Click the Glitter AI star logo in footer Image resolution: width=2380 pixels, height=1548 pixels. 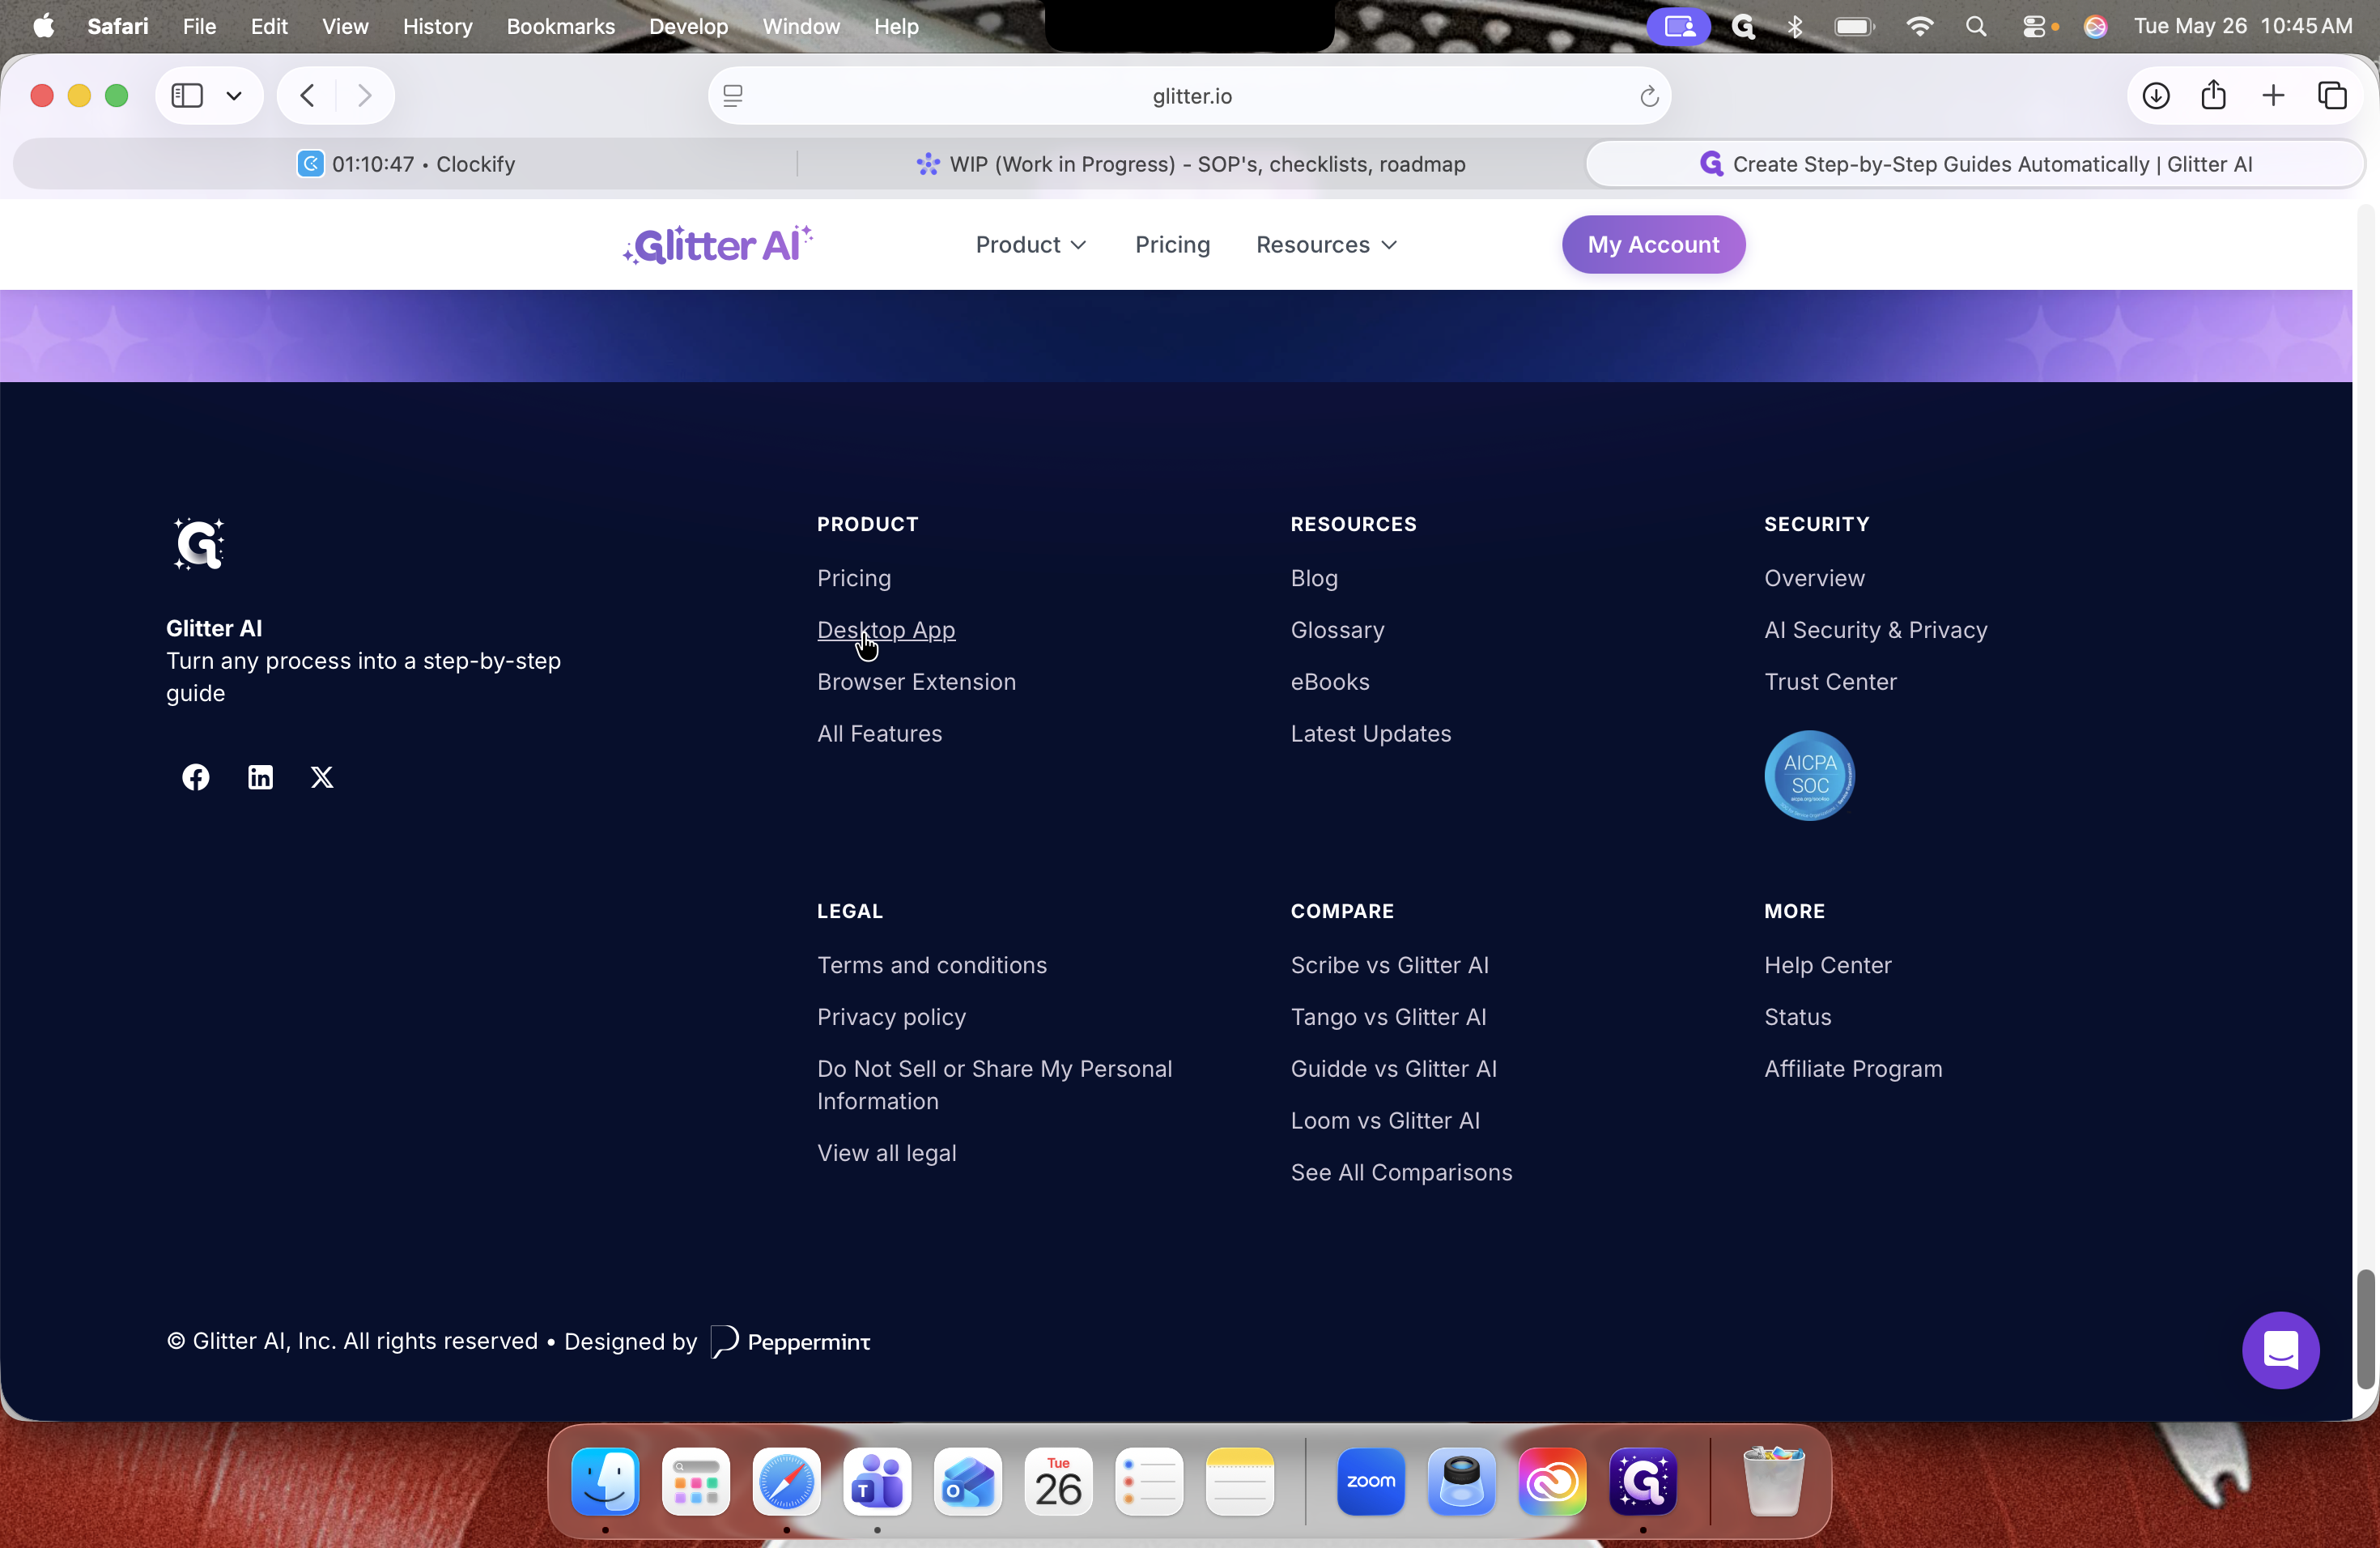coord(198,544)
